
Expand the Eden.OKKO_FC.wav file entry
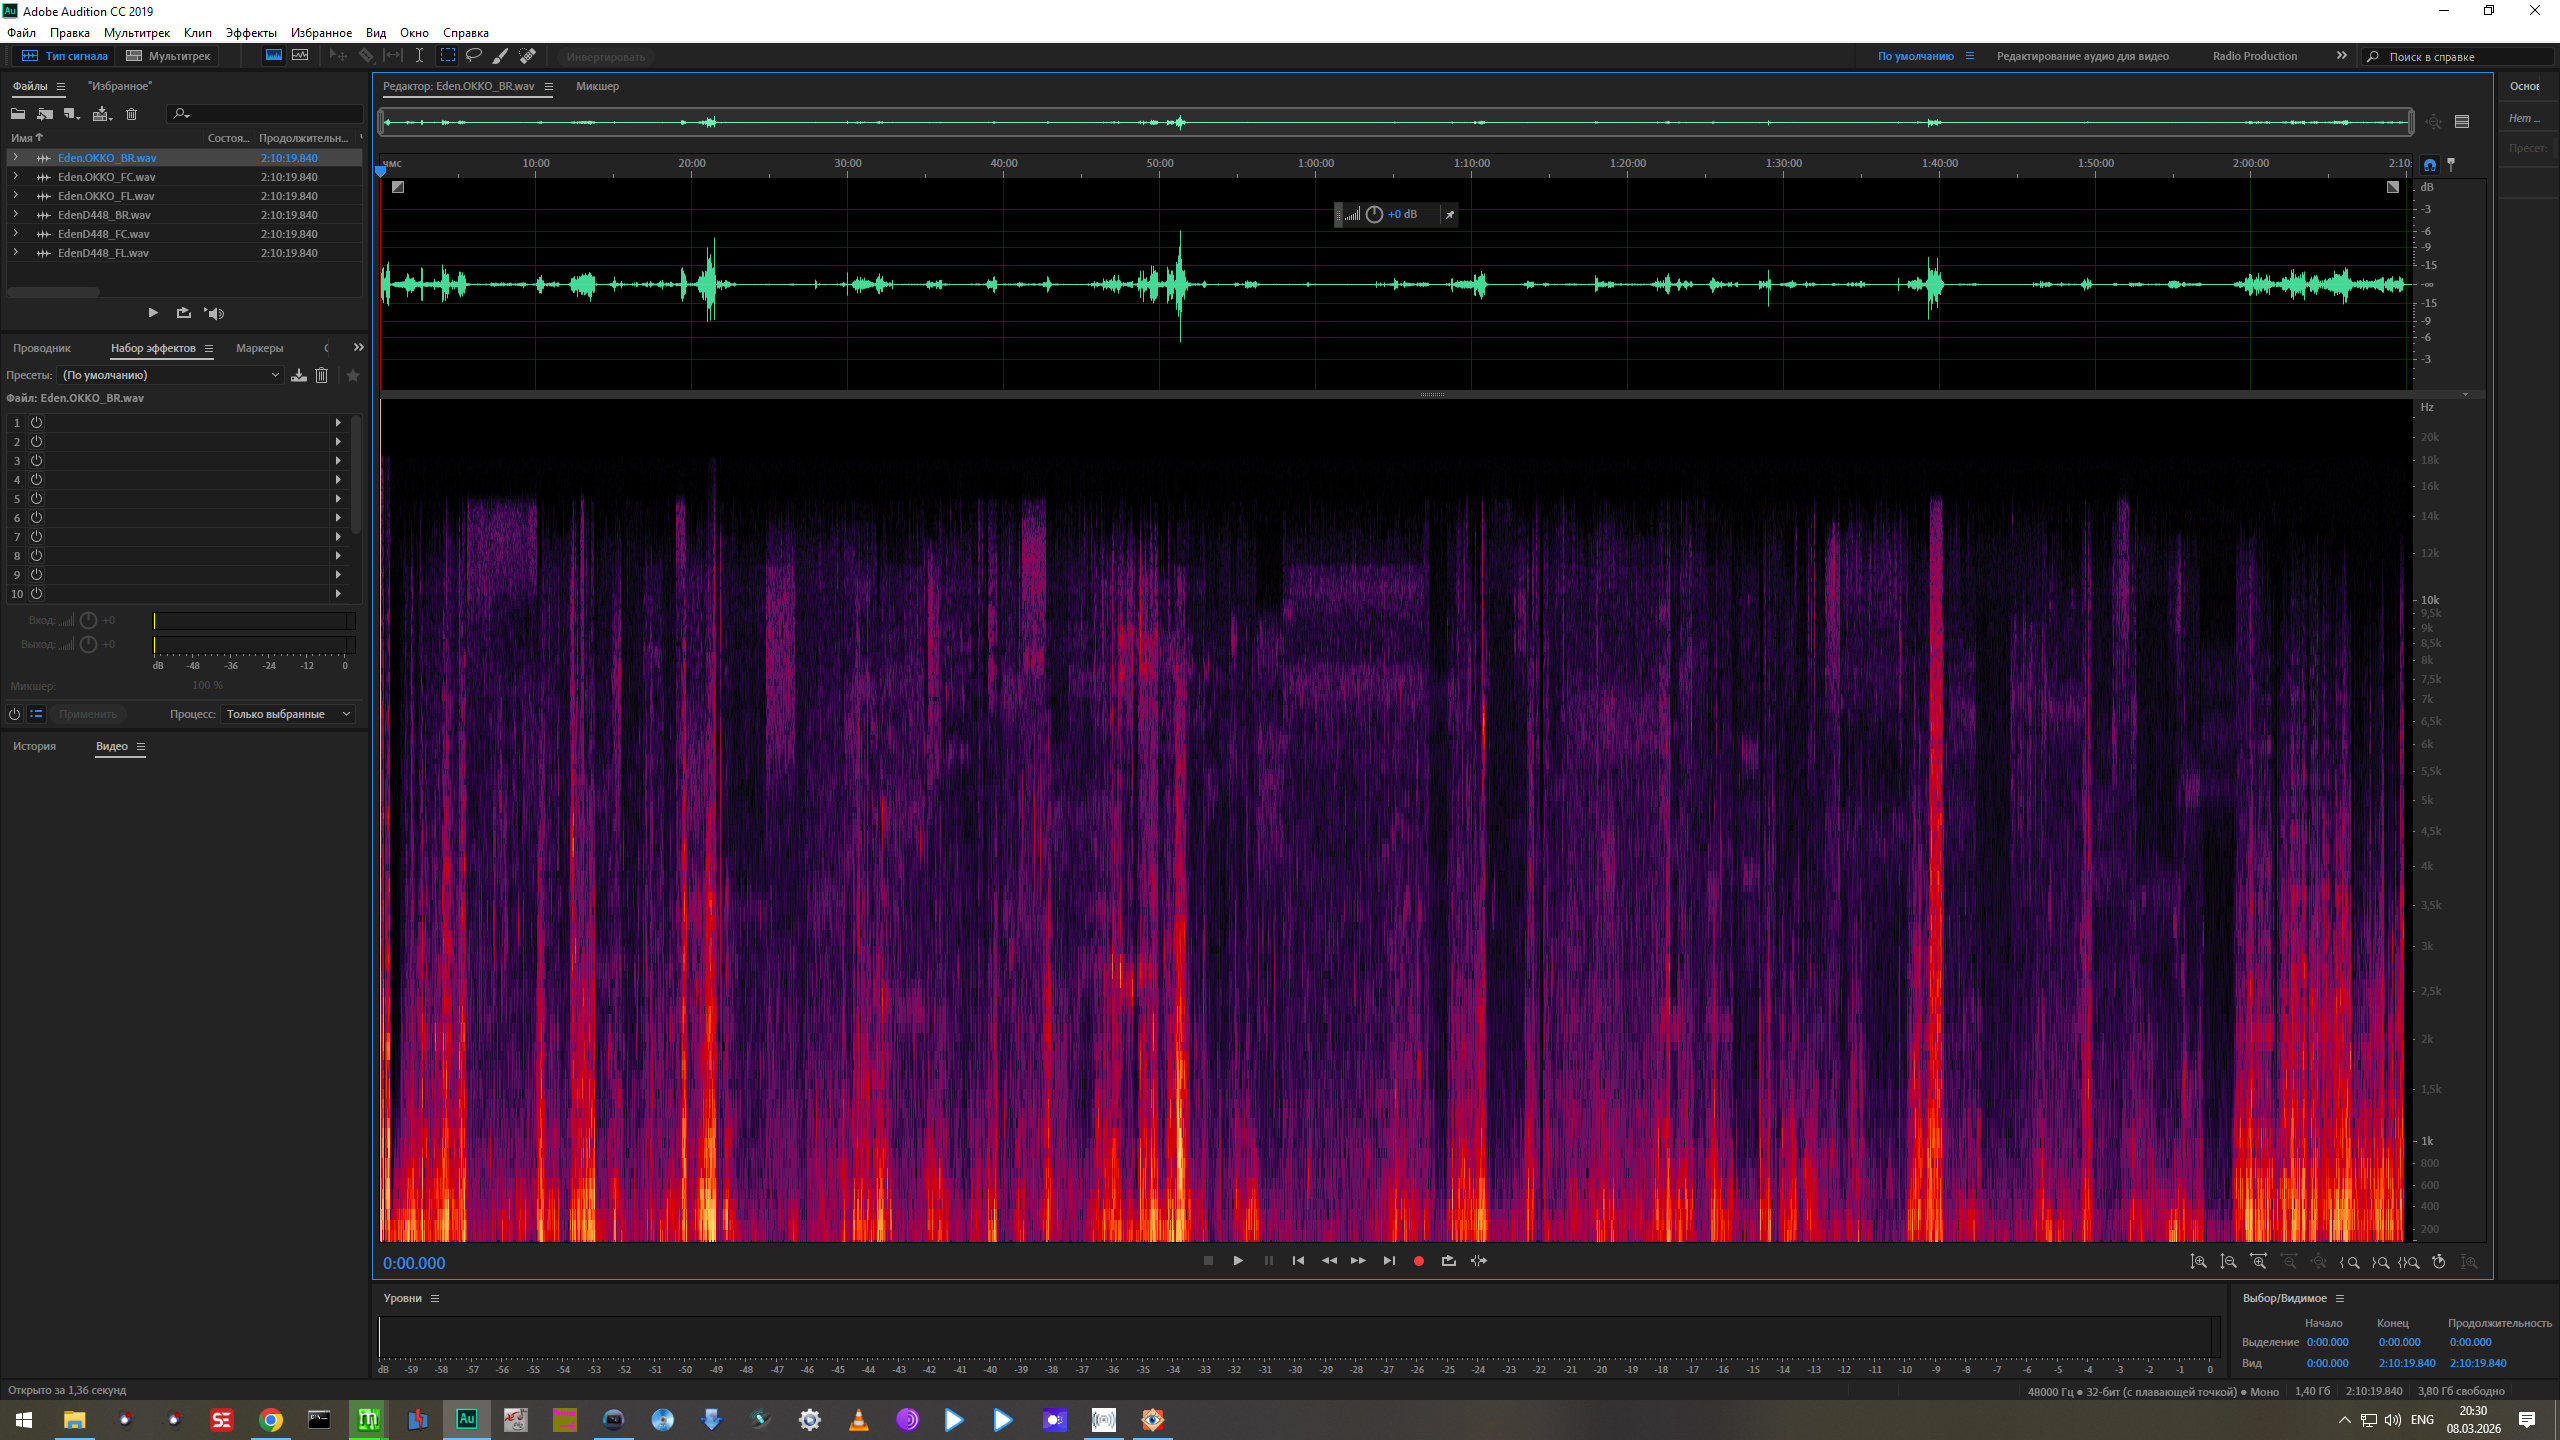tap(15, 177)
